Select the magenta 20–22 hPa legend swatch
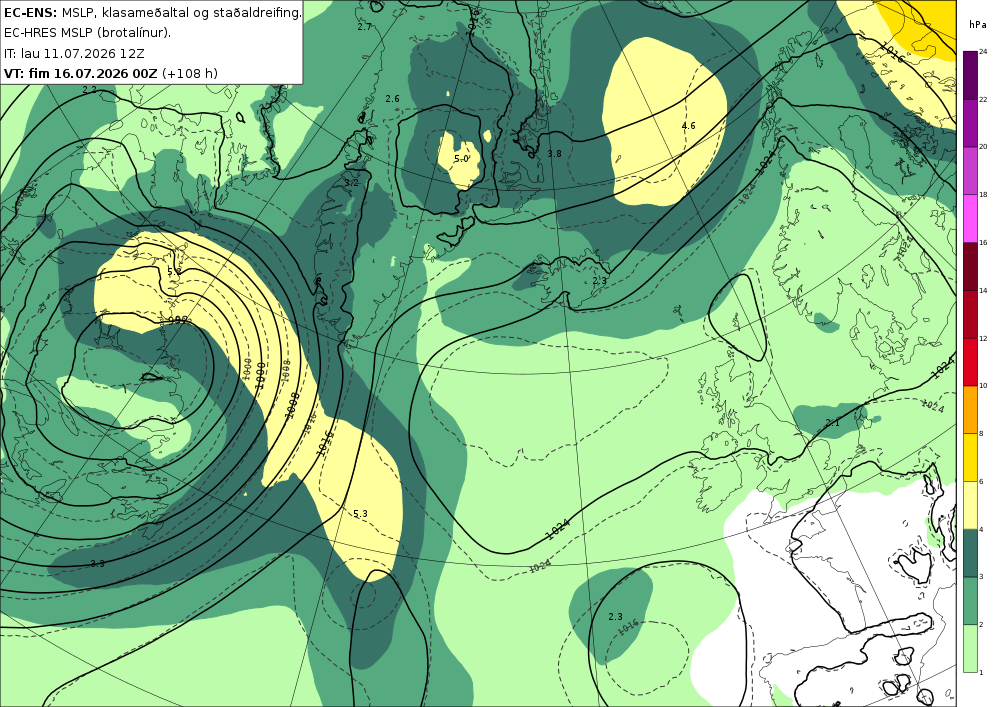This screenshot has width=1000, height=707. coord(970,123)
